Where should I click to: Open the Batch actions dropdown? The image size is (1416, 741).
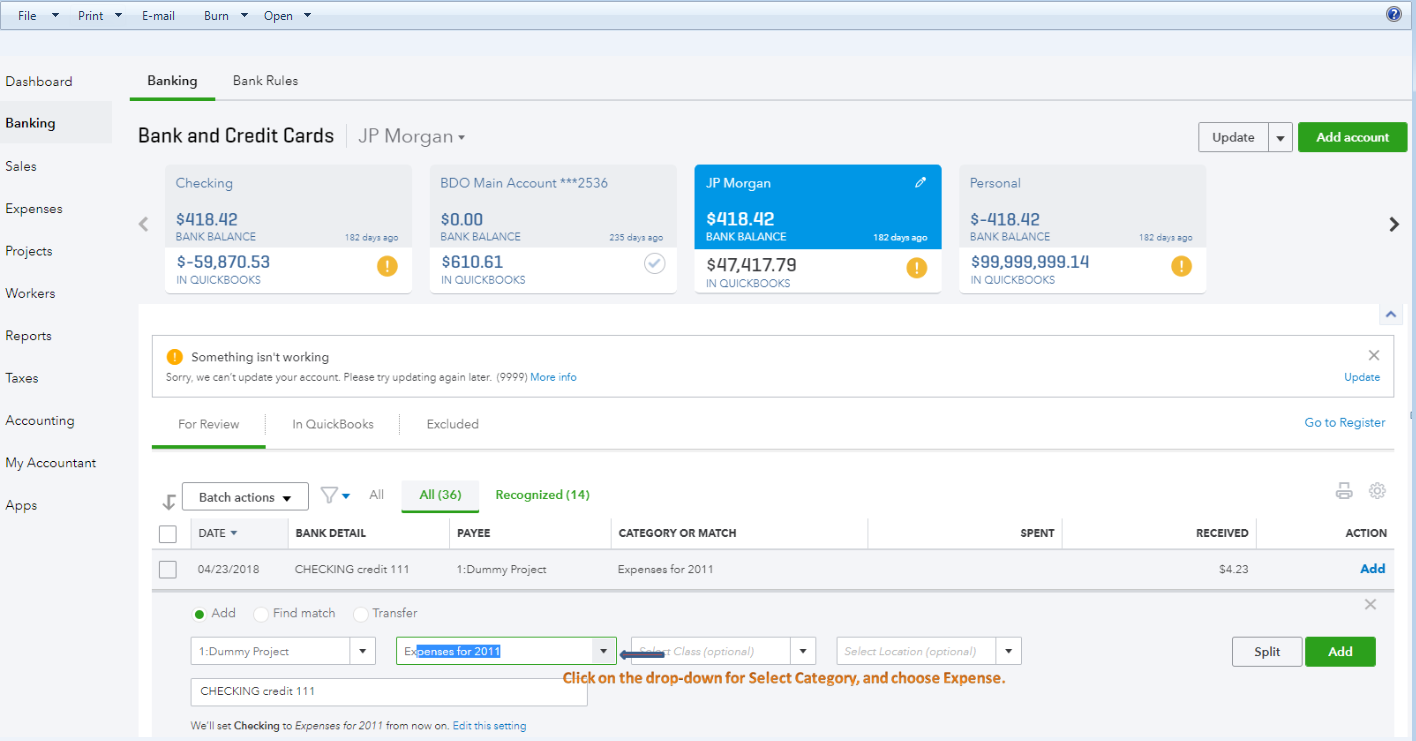coord(244,497)
